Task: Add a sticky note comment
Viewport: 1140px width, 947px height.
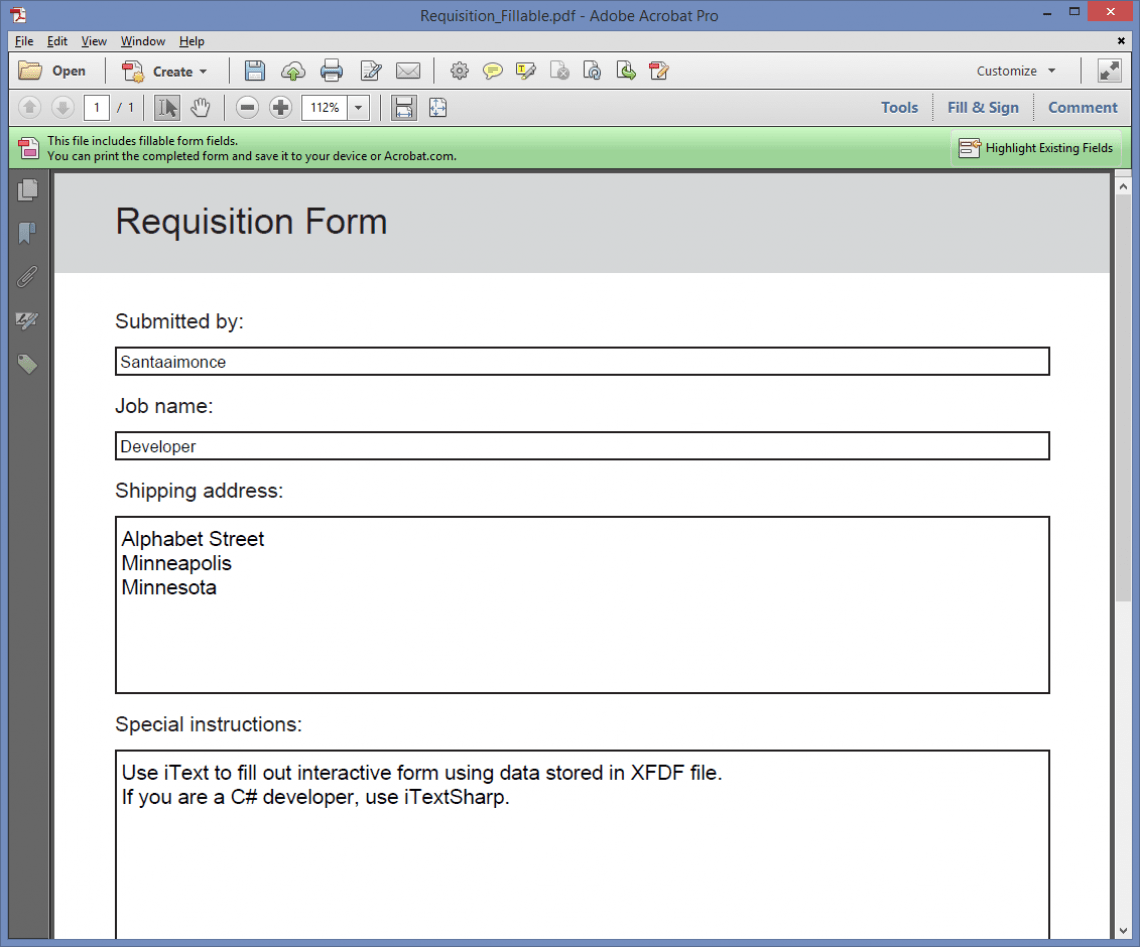Action: tap(493, 71)
